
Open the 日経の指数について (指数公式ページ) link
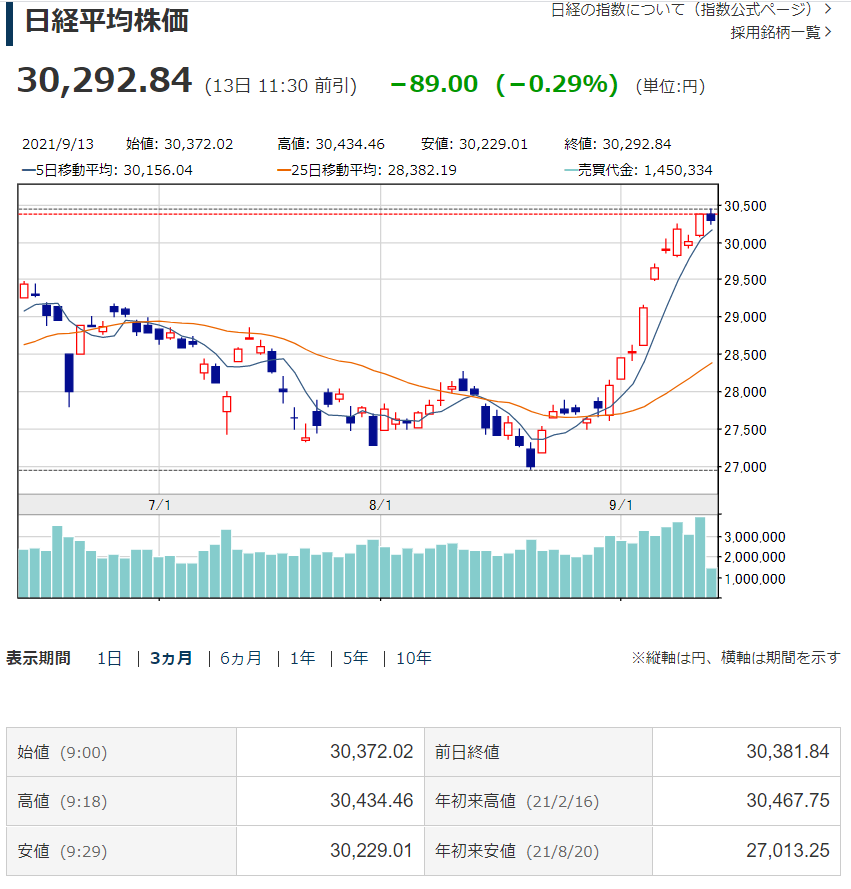[x=691, y=10]
